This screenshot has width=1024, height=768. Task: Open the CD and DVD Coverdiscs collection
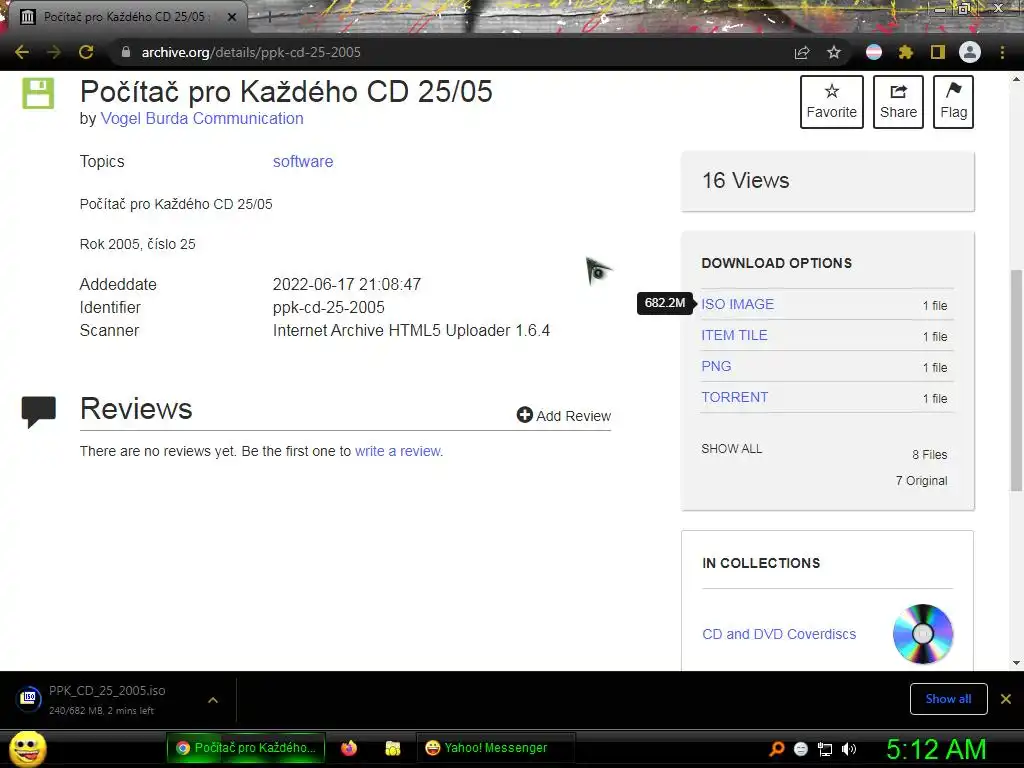coord(779,634)
